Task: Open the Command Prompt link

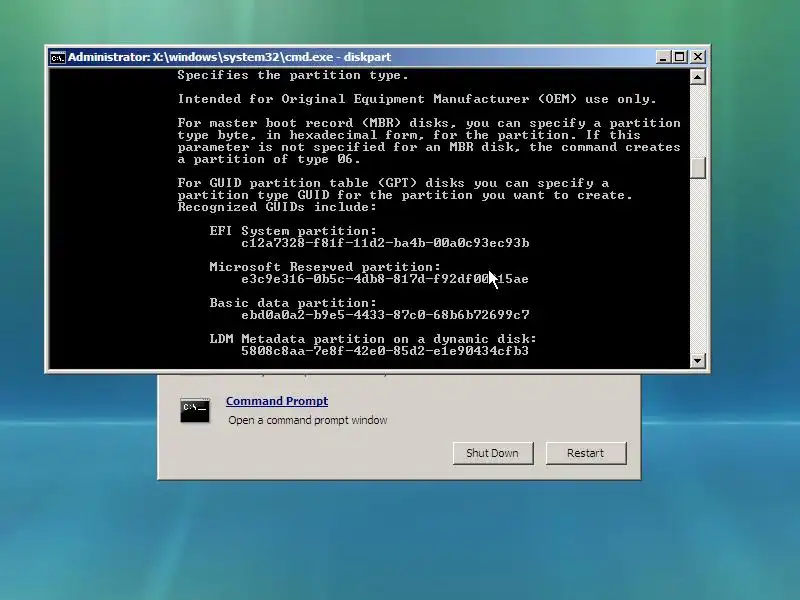Action: 277,401
